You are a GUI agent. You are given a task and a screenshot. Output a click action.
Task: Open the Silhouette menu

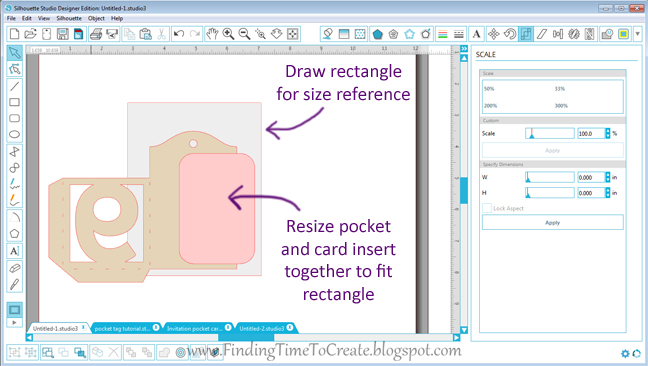[x=69, y=18]
